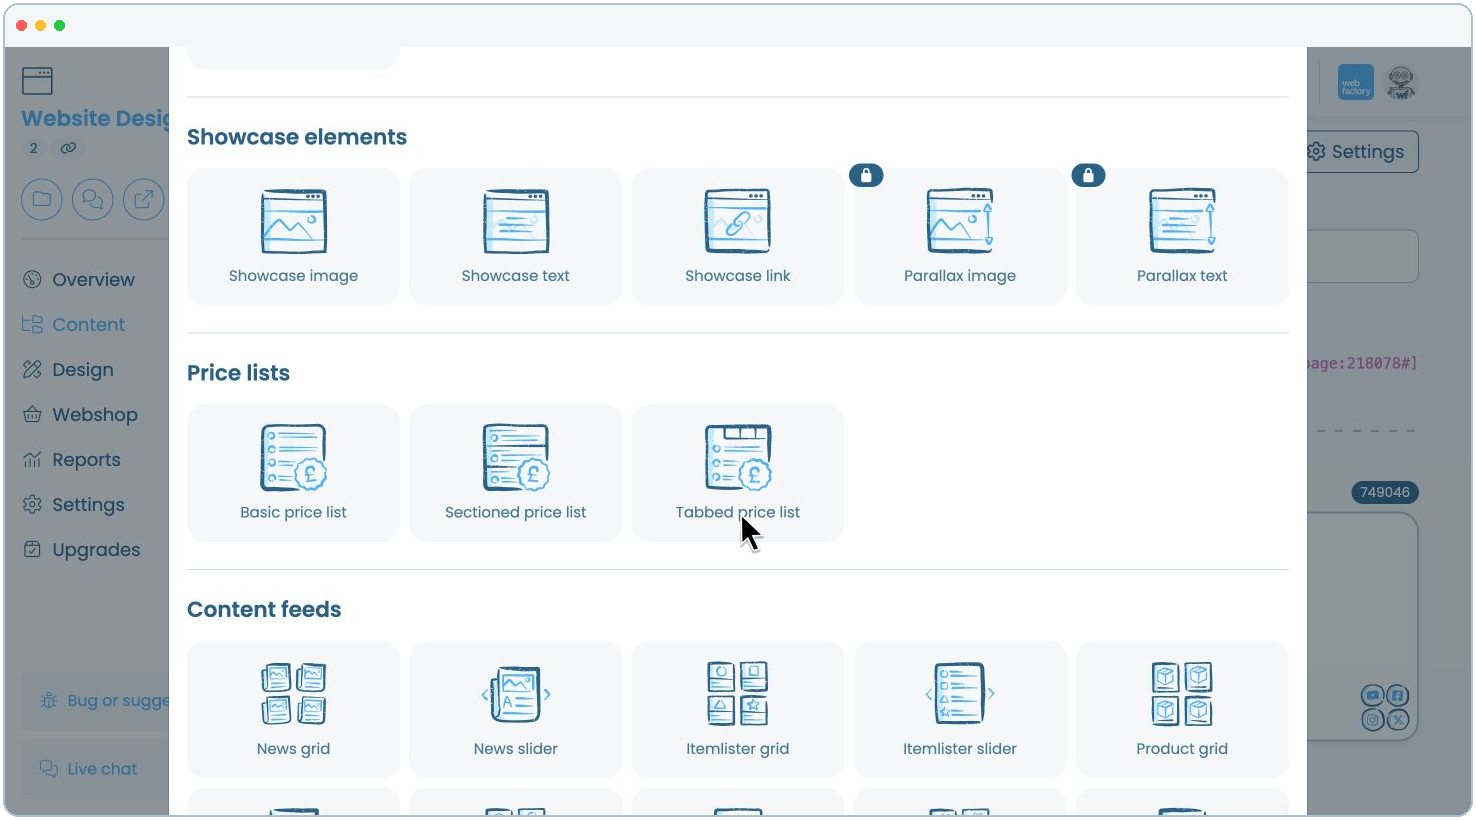Start a Live chat
The height and width of the screenshot is (820, 1476).
pyautogui.click(x=96, y=769)
